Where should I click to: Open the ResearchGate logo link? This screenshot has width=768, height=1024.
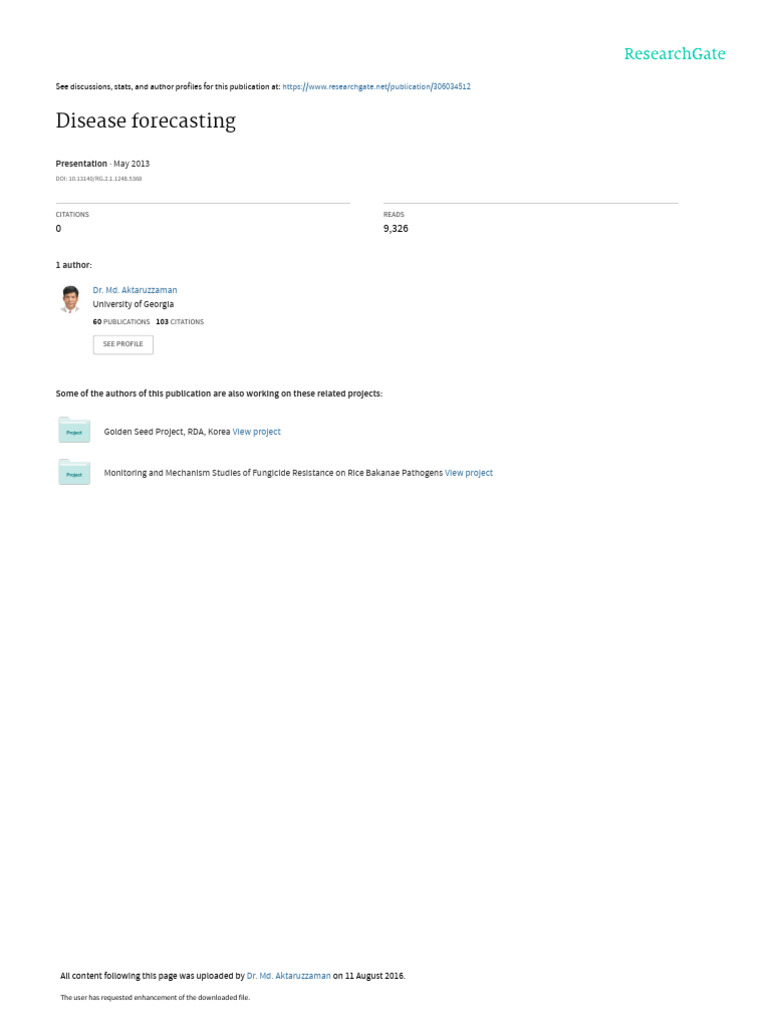675,54
